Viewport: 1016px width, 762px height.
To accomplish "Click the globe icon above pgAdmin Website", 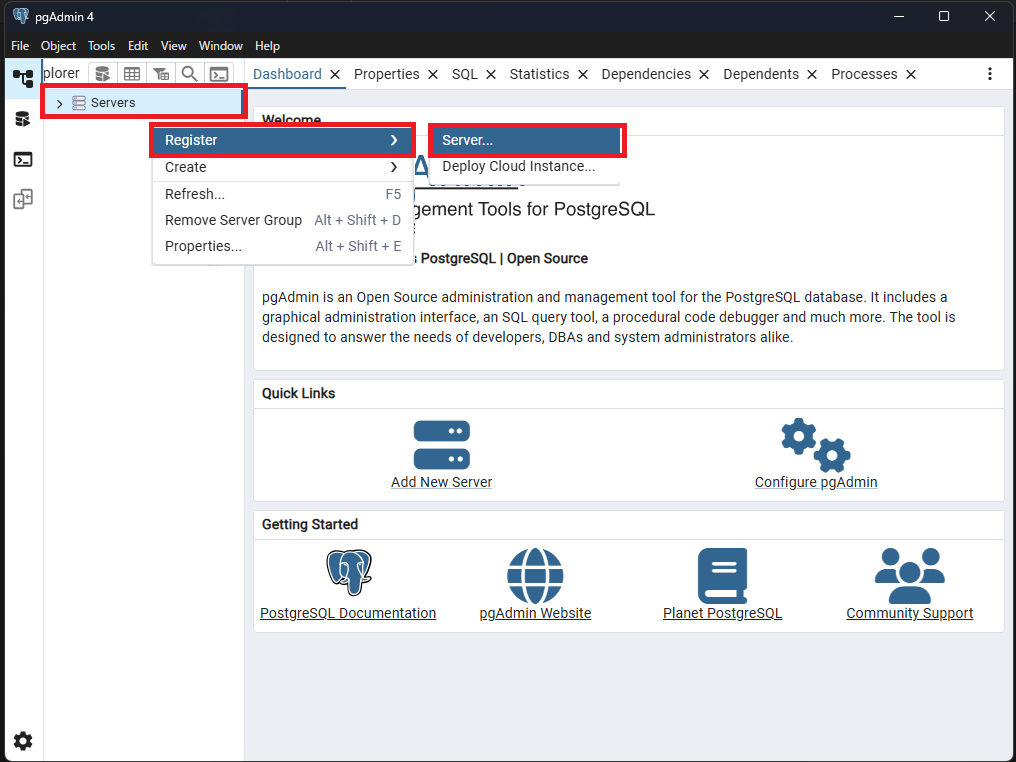I will (x=535, y=575).
